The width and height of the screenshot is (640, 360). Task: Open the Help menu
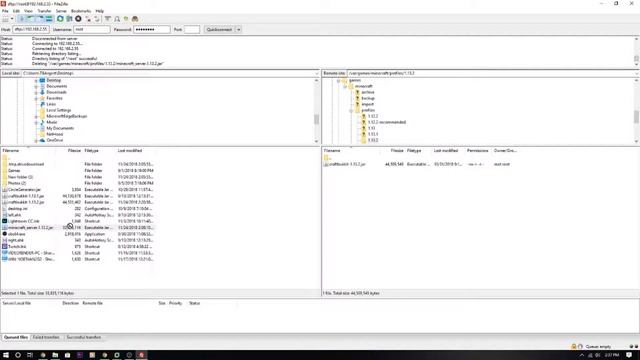100,11
